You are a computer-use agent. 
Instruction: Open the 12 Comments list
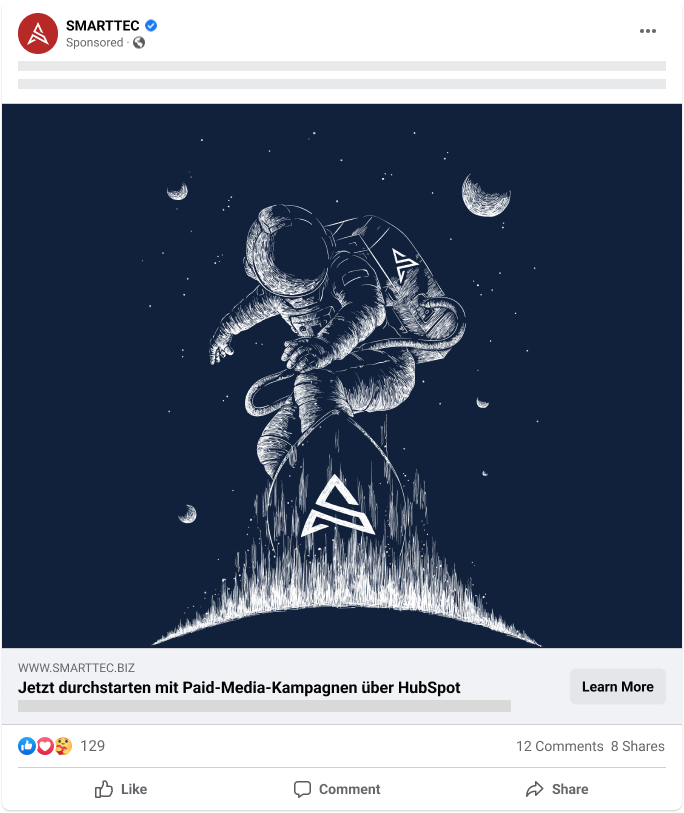point(560,746)
